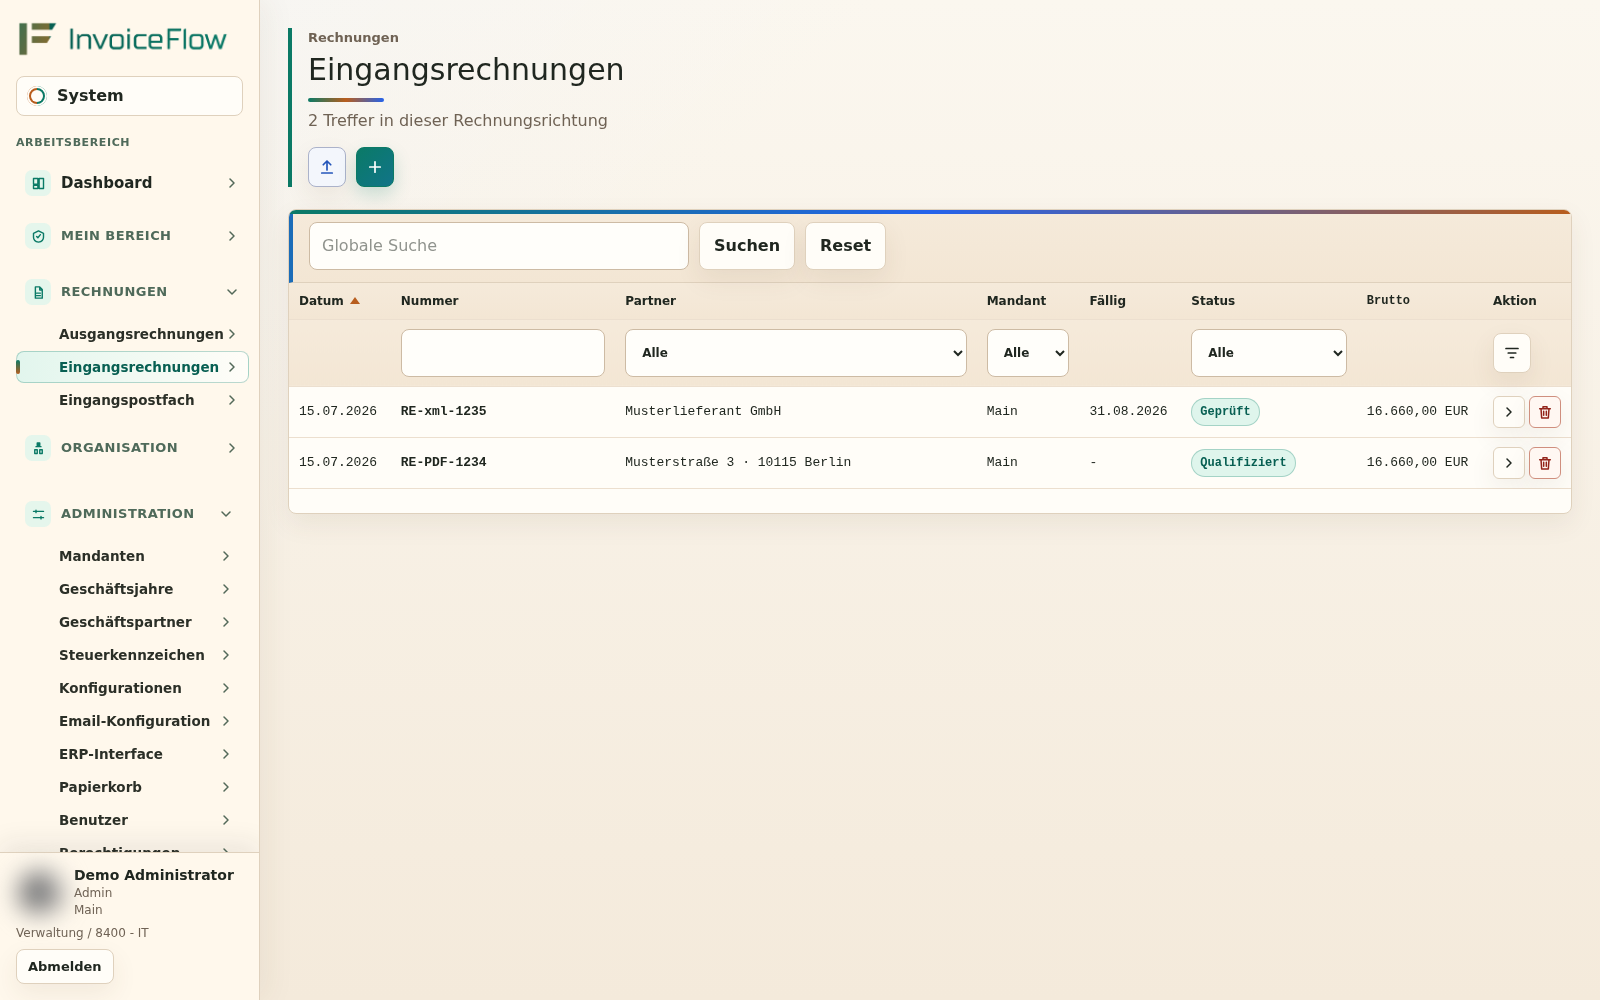The height and width of the screenshot is (1000, 1600).
Task: Delete invoice RE-PDF-1234 via trash icon
Action: coord(1544,463)
